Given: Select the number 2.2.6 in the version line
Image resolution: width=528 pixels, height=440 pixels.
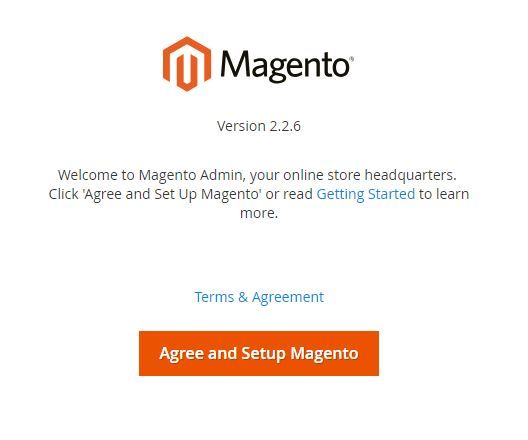Looking at the screenshot, I should pyautogui.click(x=285, y=126).
